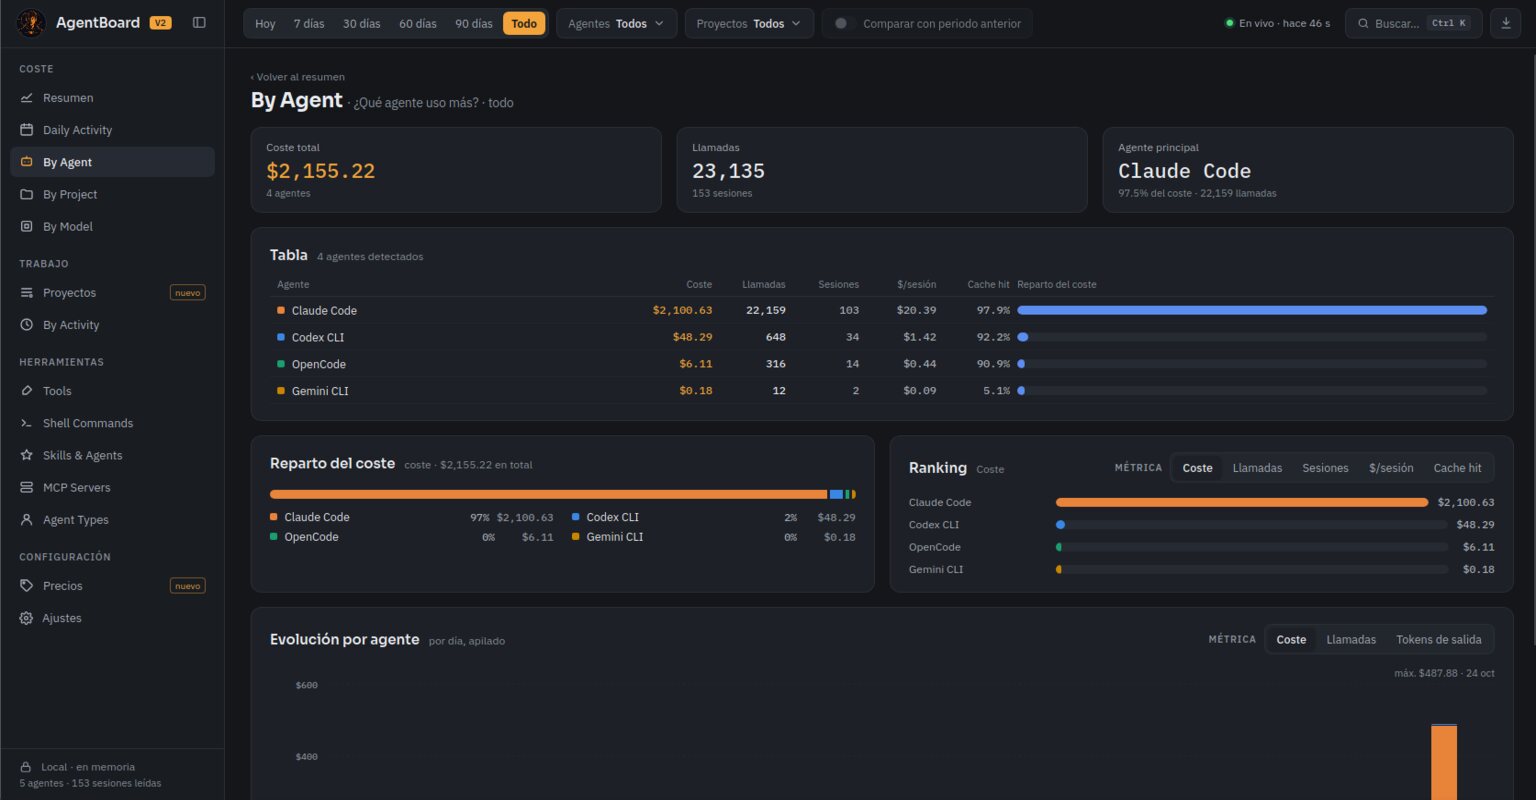
Task: Click the Skills & Agents star icon
Action: (x=27, y=455)
